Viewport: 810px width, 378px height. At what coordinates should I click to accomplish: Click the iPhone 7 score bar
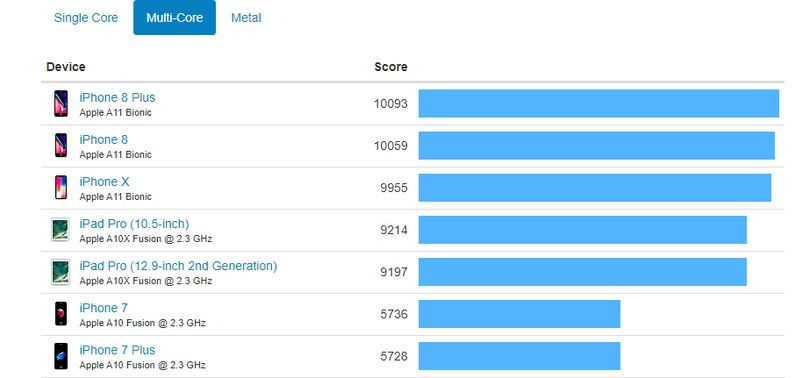click(519, 314)
